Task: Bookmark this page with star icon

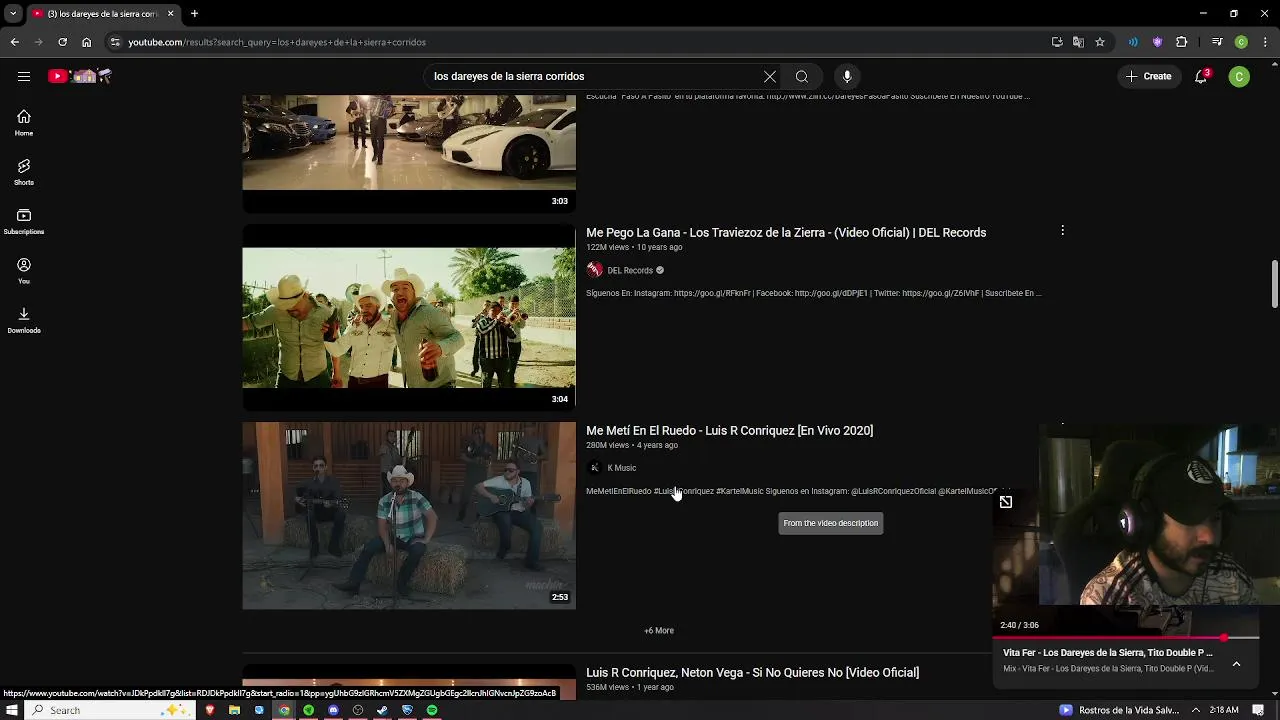Action: [1100, 42]
